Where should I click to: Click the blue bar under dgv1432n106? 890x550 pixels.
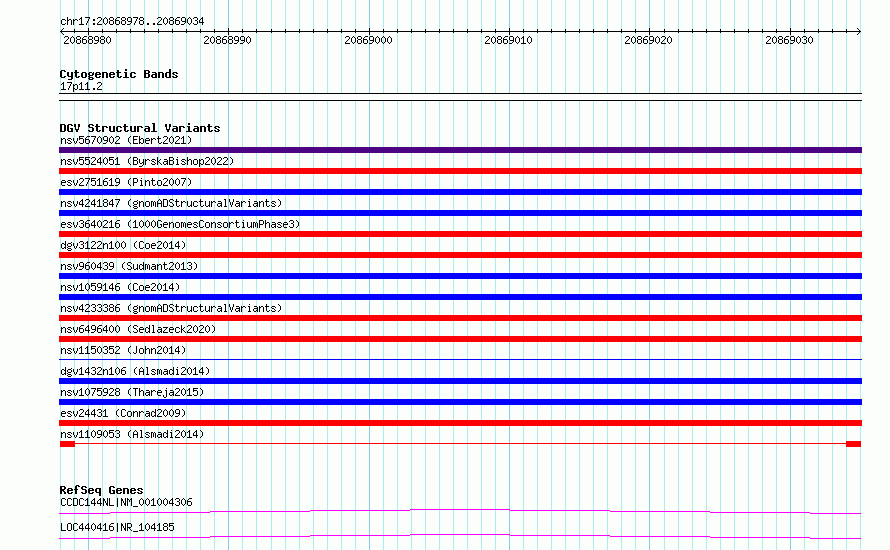(460, 381)
